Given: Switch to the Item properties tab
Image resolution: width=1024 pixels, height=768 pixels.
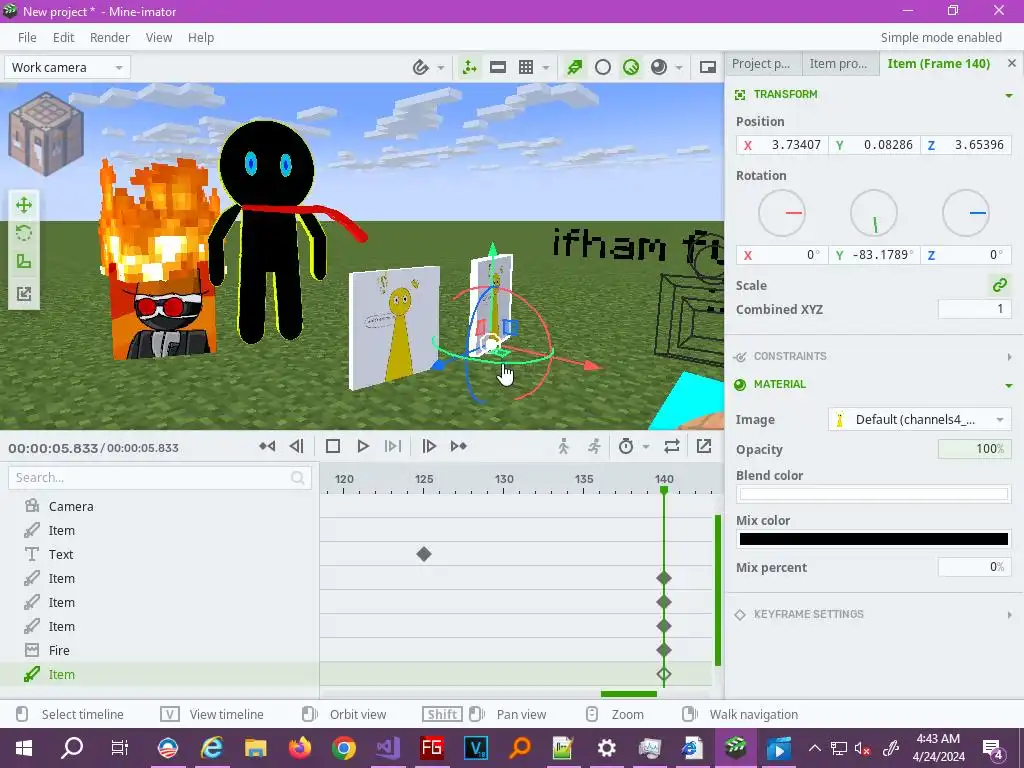Looking at the screenshot, I should (x=839, y=63).
